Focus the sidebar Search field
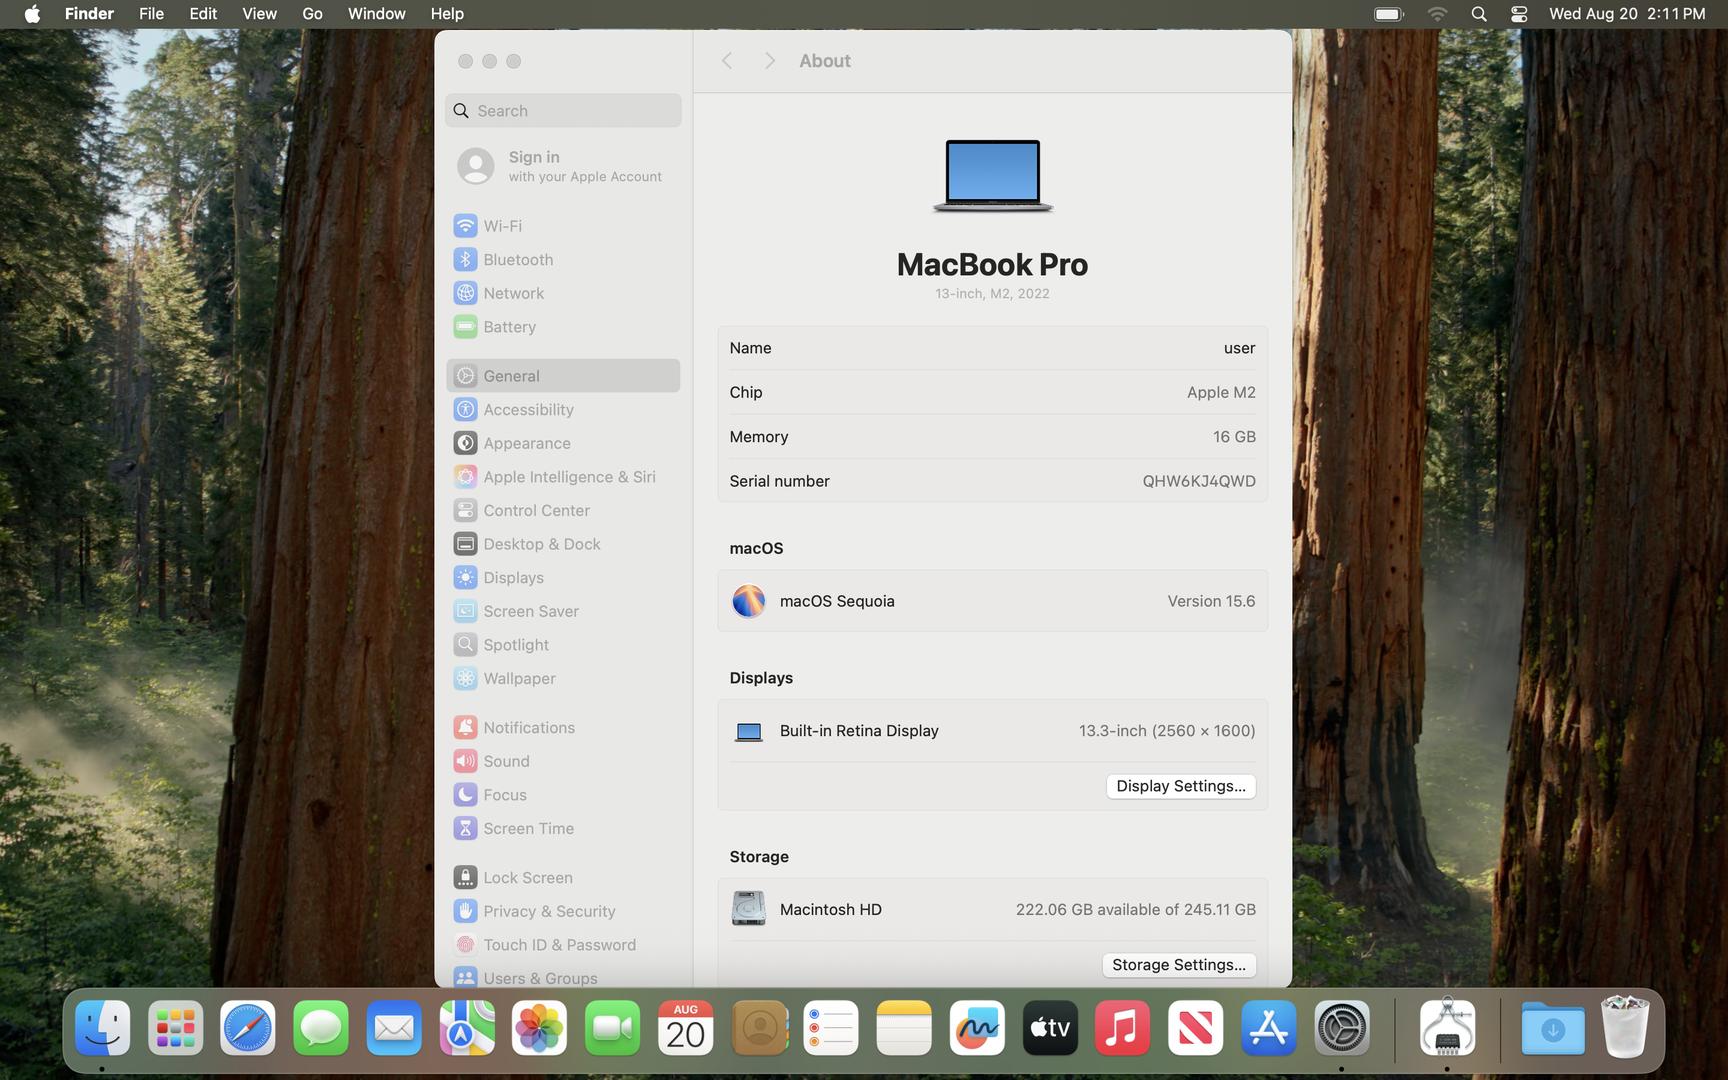This screenshot has height=1080, width=1728. pyautogui.click(x=563, y=111)
